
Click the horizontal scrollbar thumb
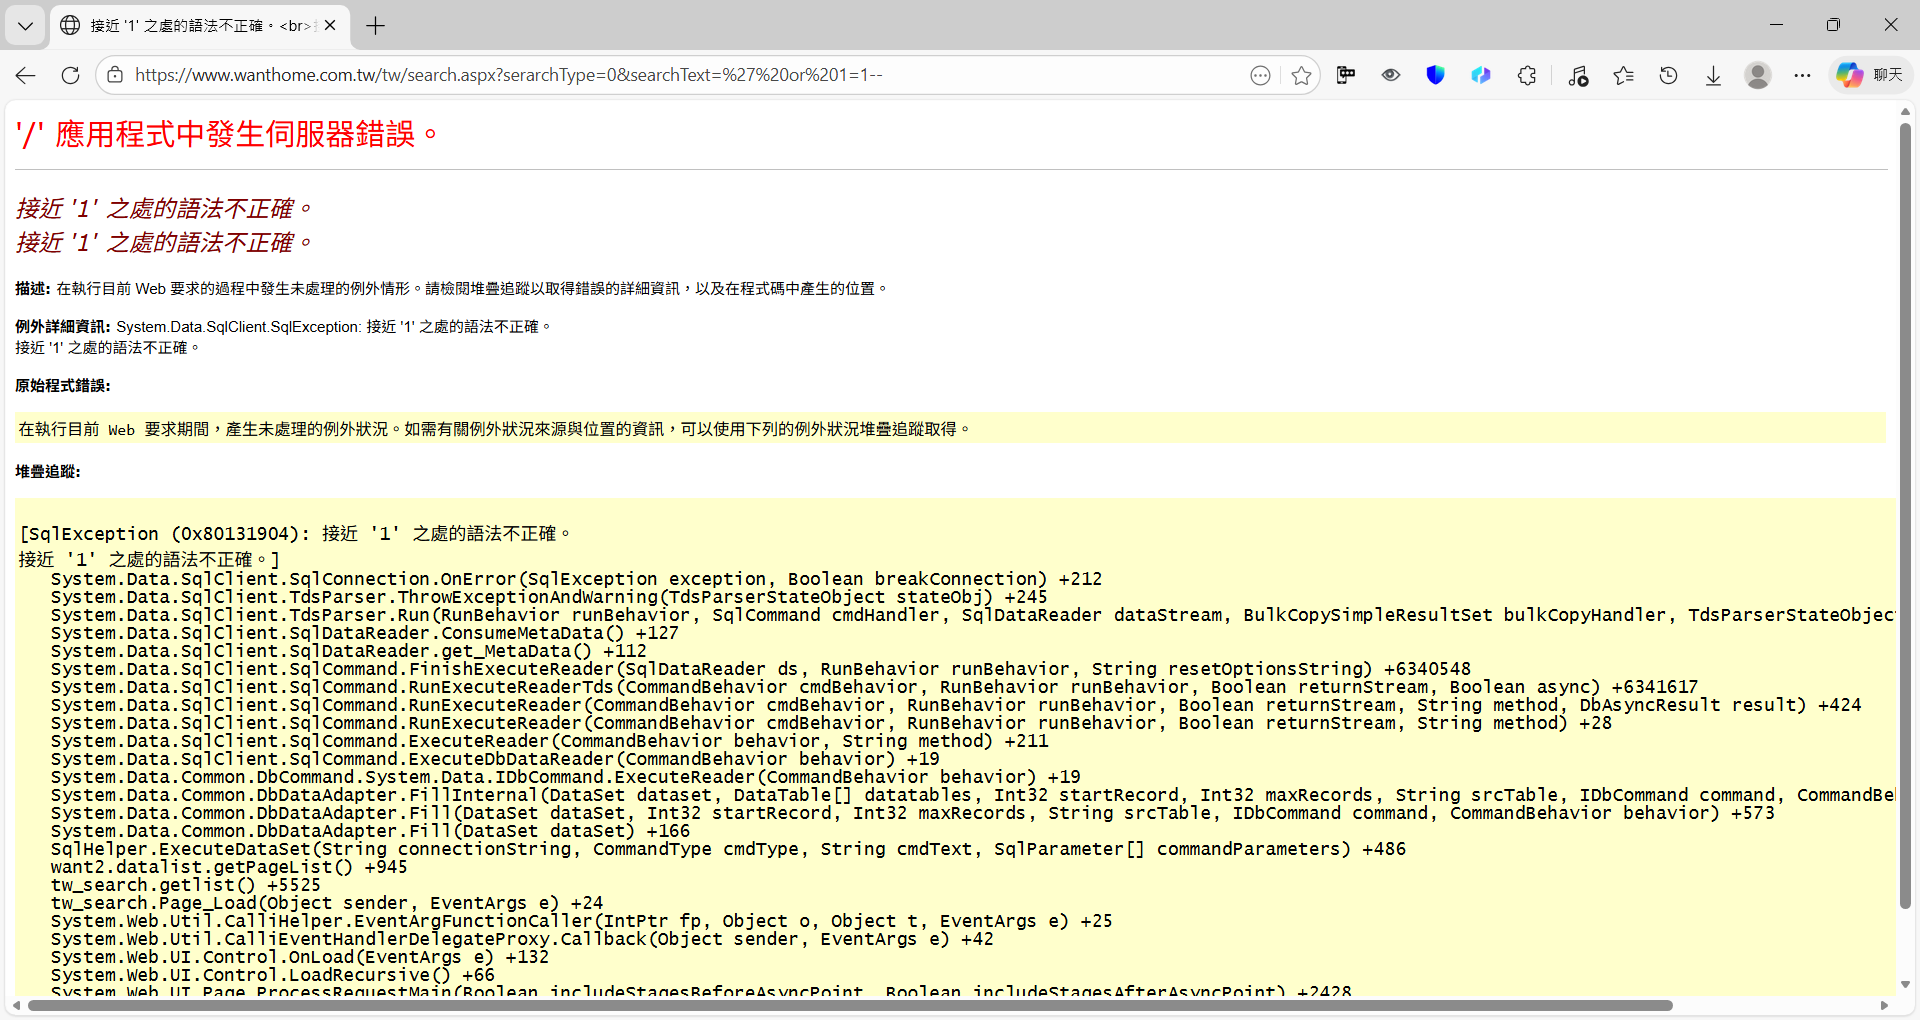pos(850,1006)
